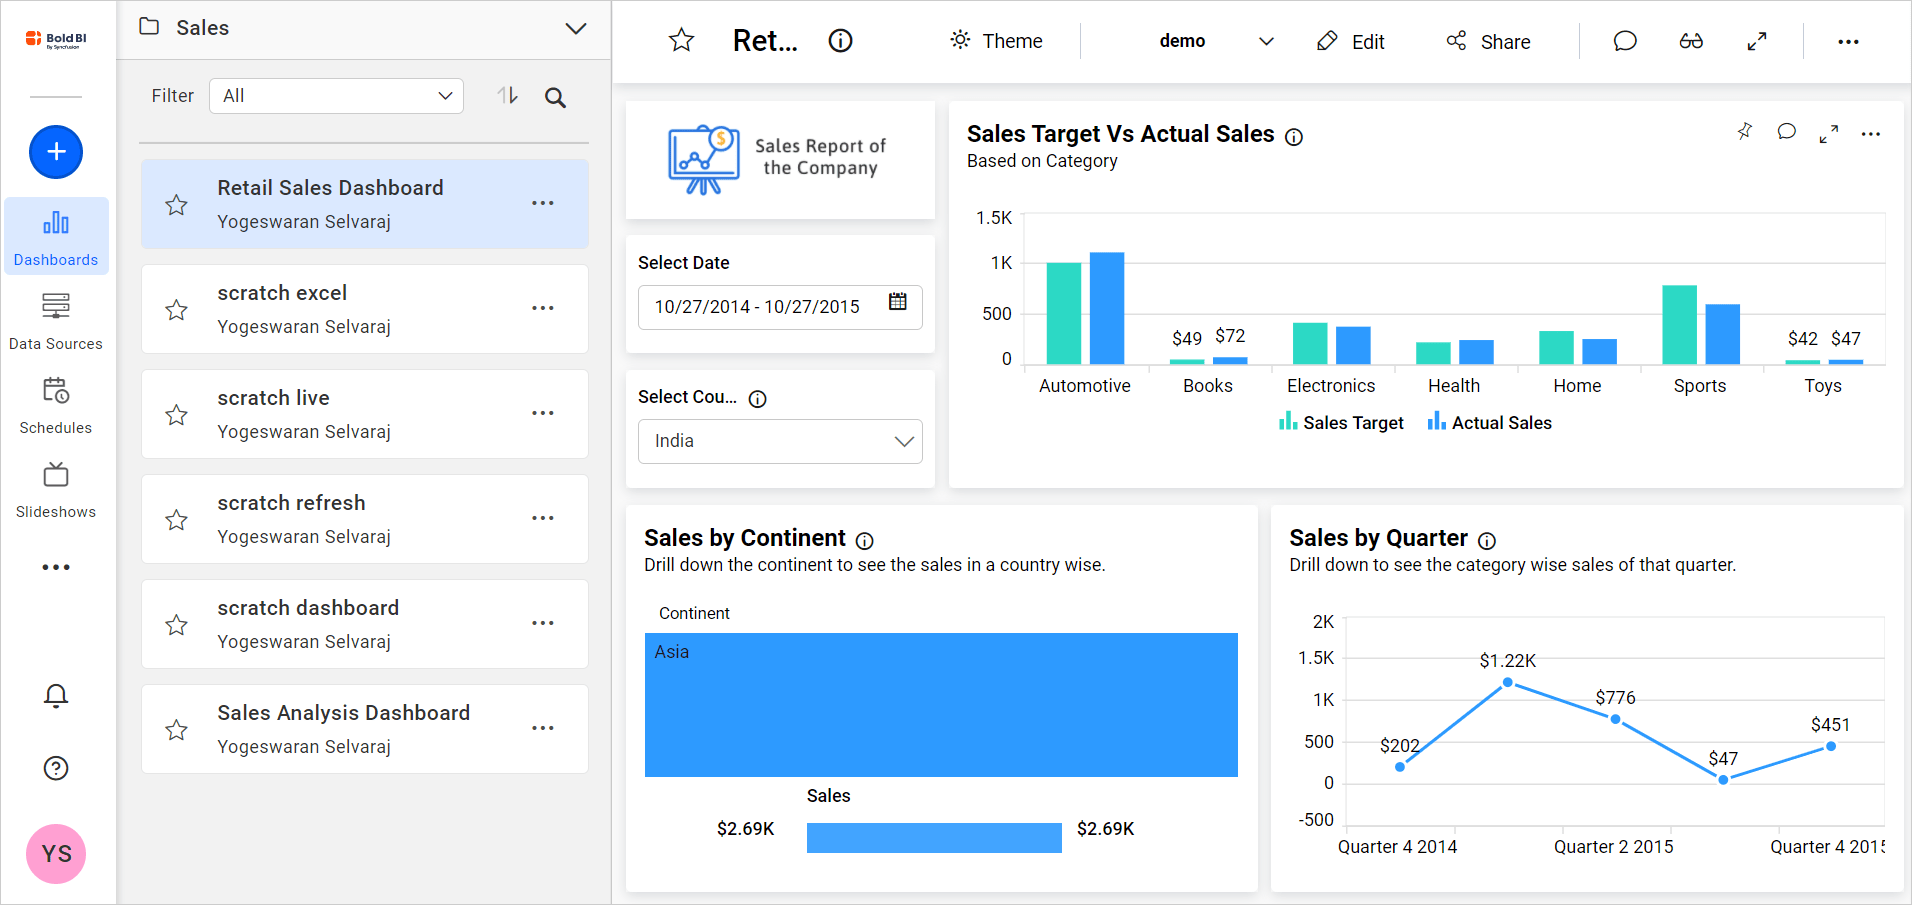Enter fullscreen mode for the dashboard
Viewport: 1912px width, 905px height.
[x=1757, y=41]
